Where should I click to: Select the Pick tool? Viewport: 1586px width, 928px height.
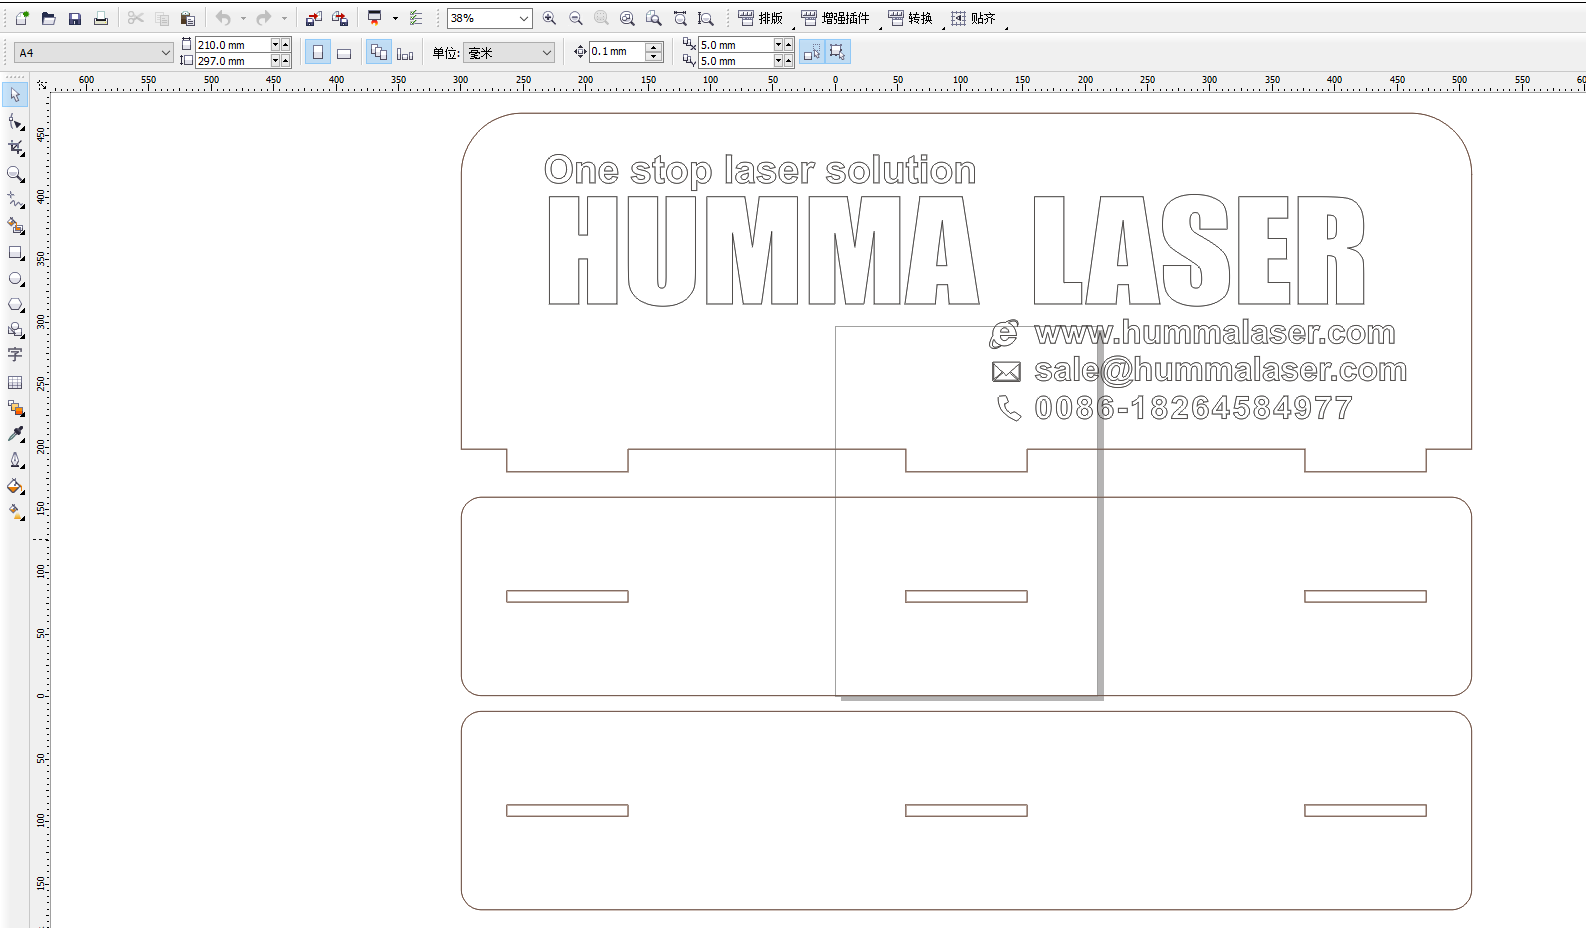pos(15,95)
